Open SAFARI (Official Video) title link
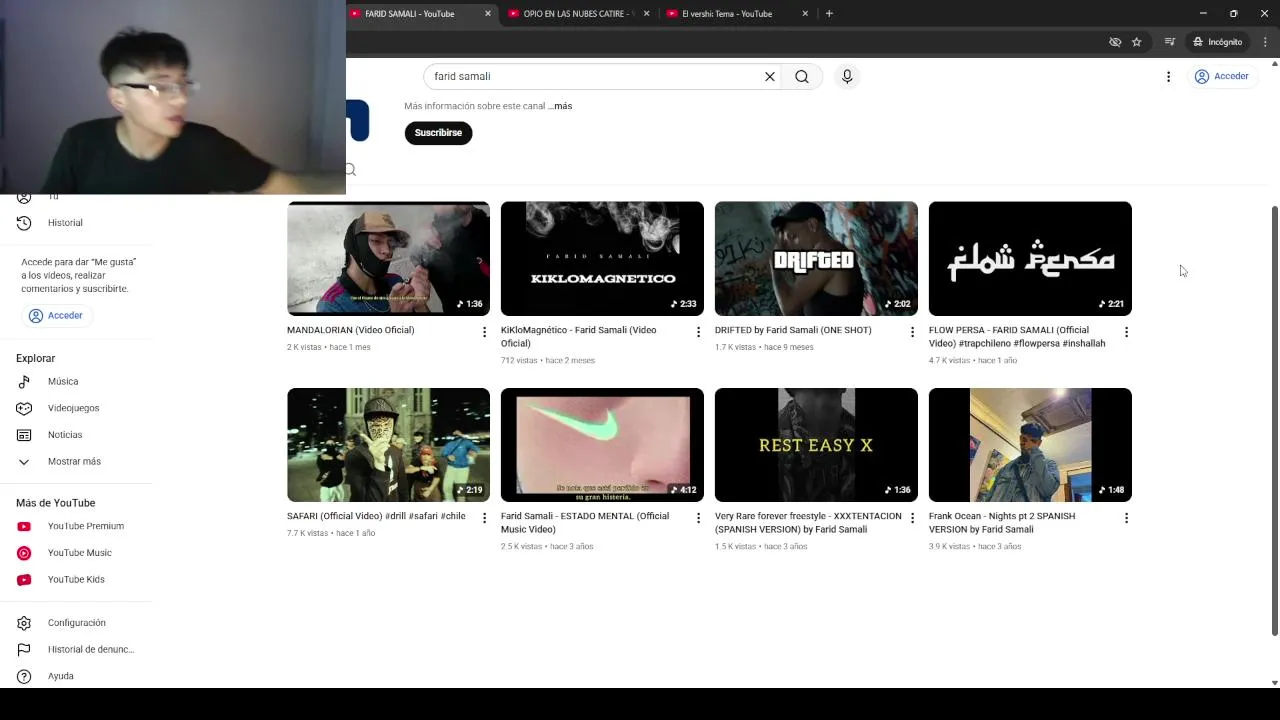1280x720 pixels. pos(376,516)
